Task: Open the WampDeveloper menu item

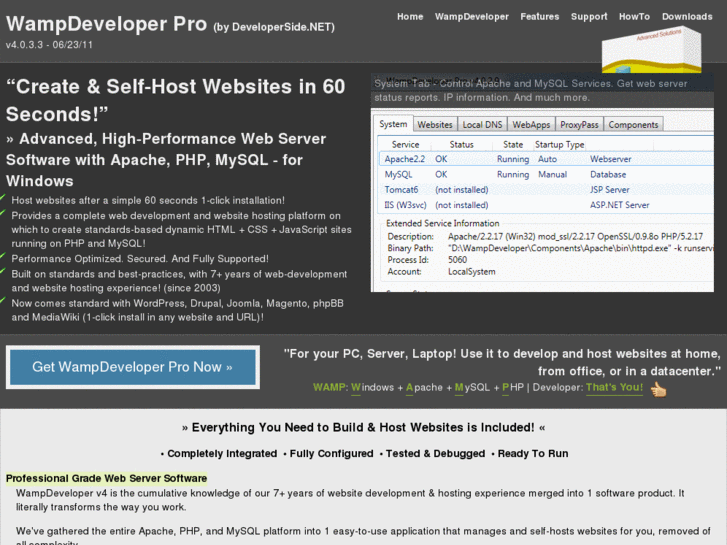Action: click(x=472, y=17)
